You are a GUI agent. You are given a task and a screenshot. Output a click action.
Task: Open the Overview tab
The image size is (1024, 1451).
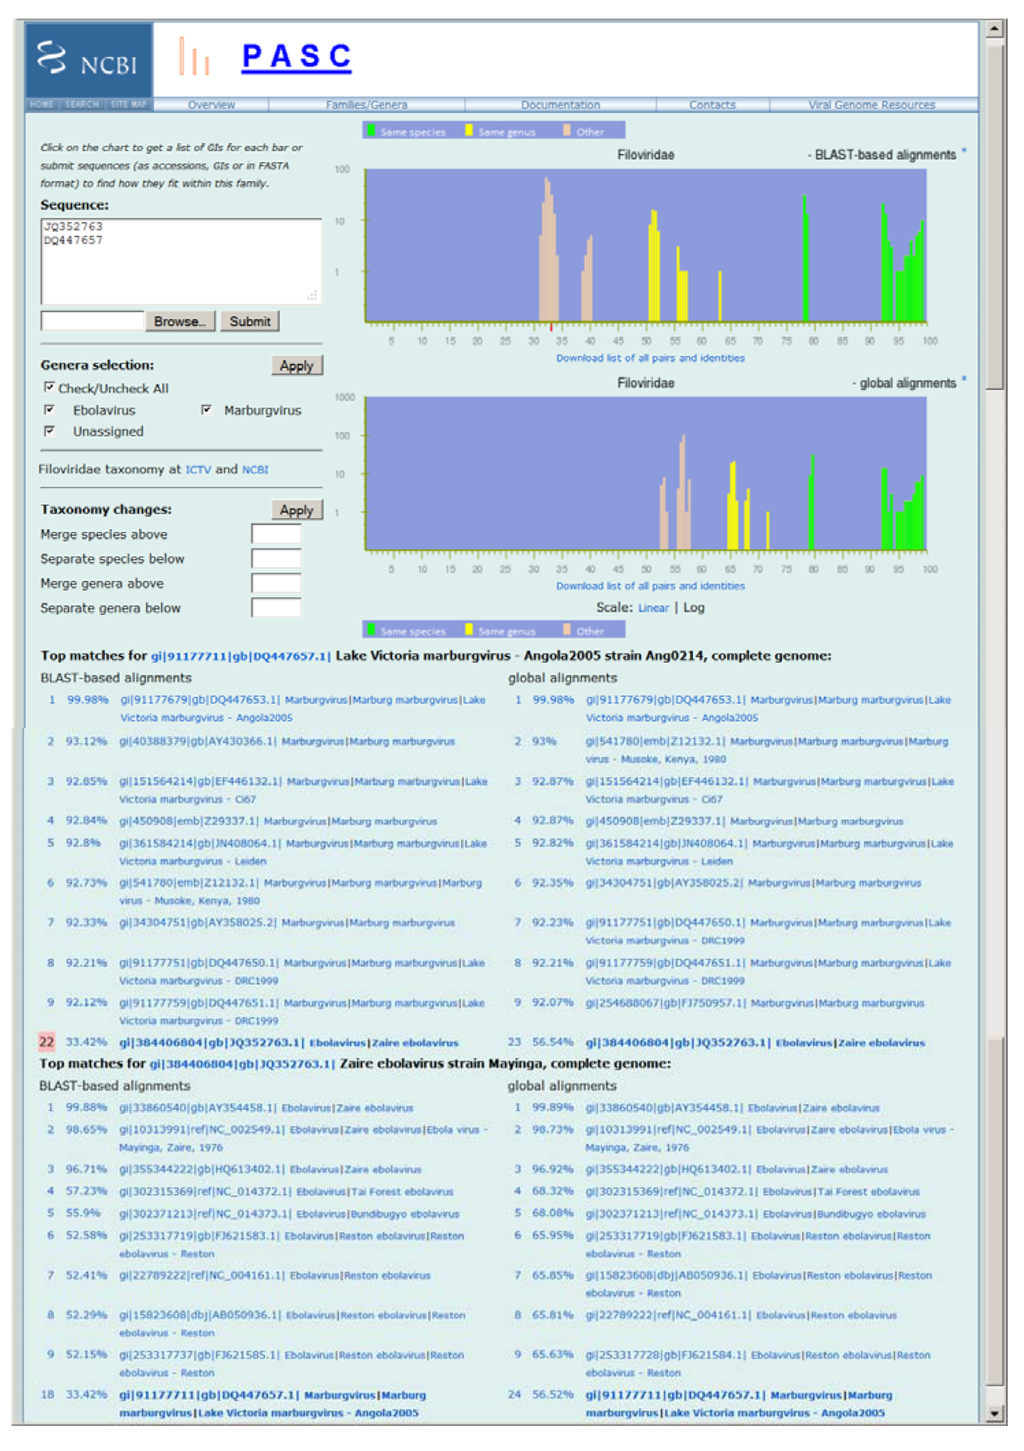pos(211,104)
